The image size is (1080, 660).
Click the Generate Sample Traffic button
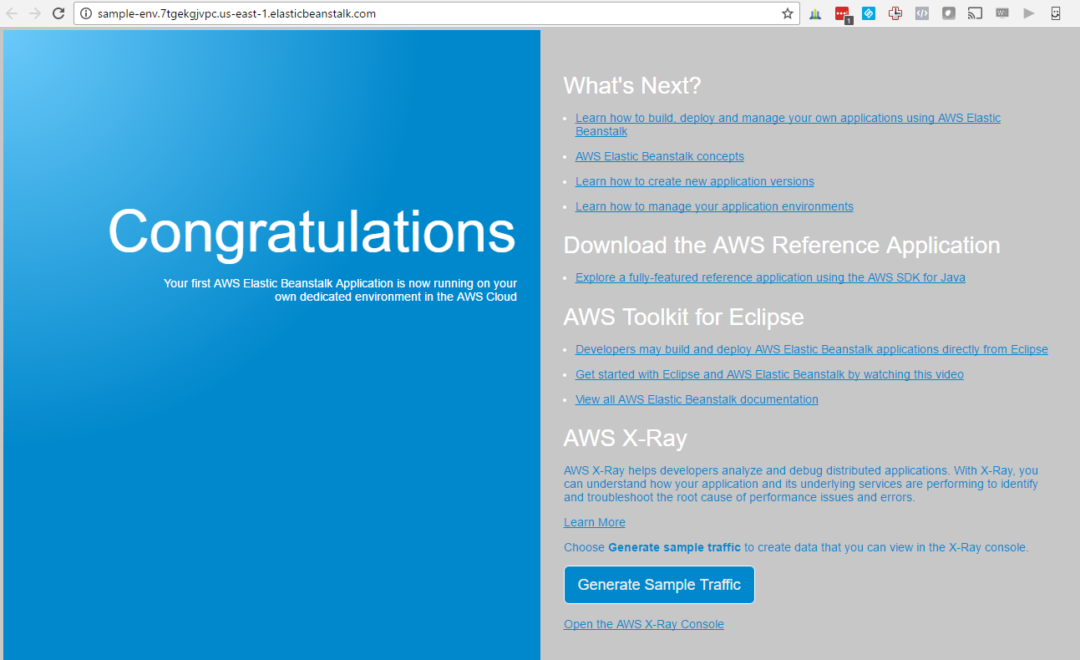[x=659, y=585]
